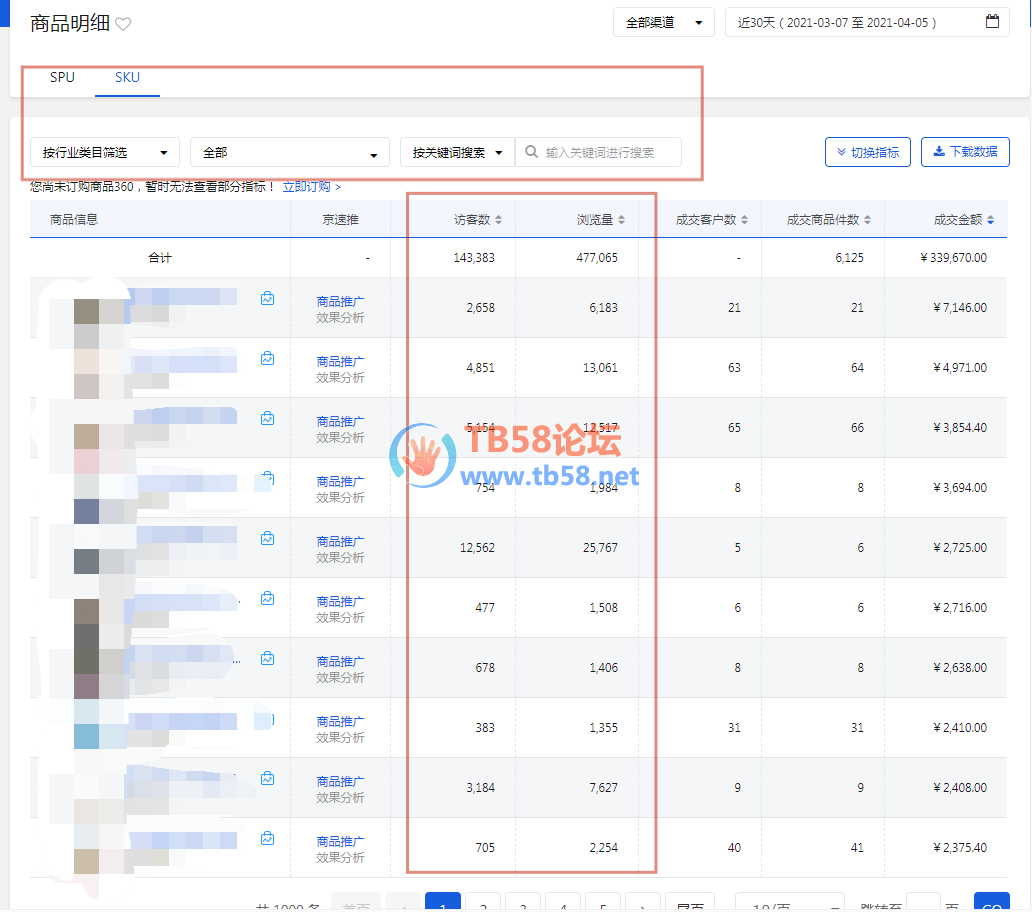
Task: Open 效果分析 in ¥2,725.00 row
Action: pos(340,557)
